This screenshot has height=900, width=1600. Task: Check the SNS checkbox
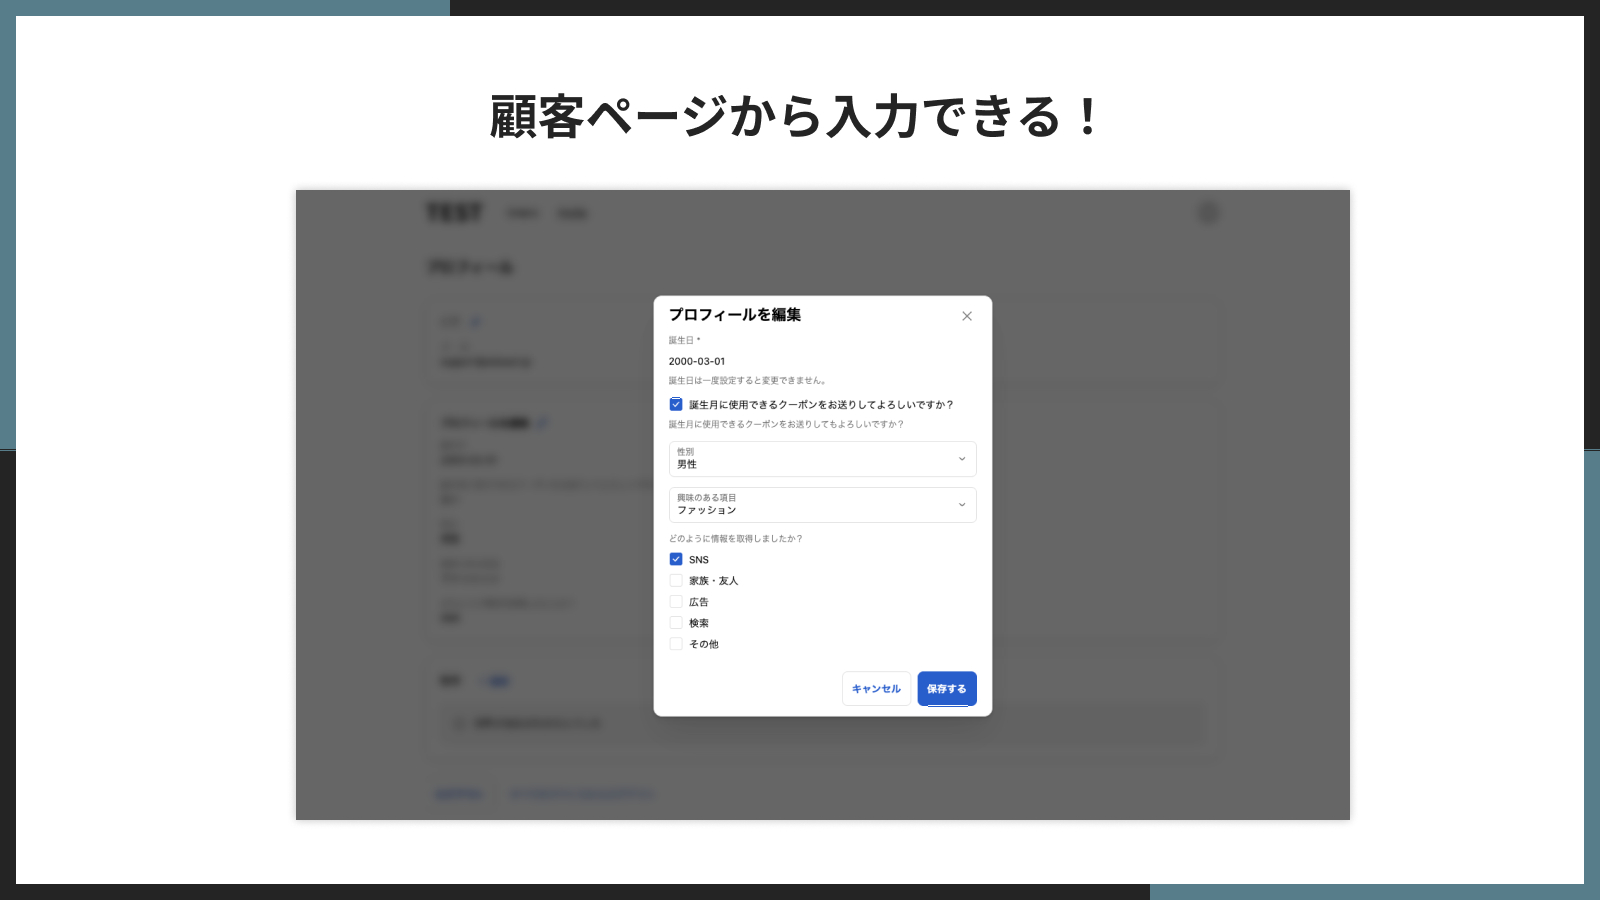(x=676, y=559)
